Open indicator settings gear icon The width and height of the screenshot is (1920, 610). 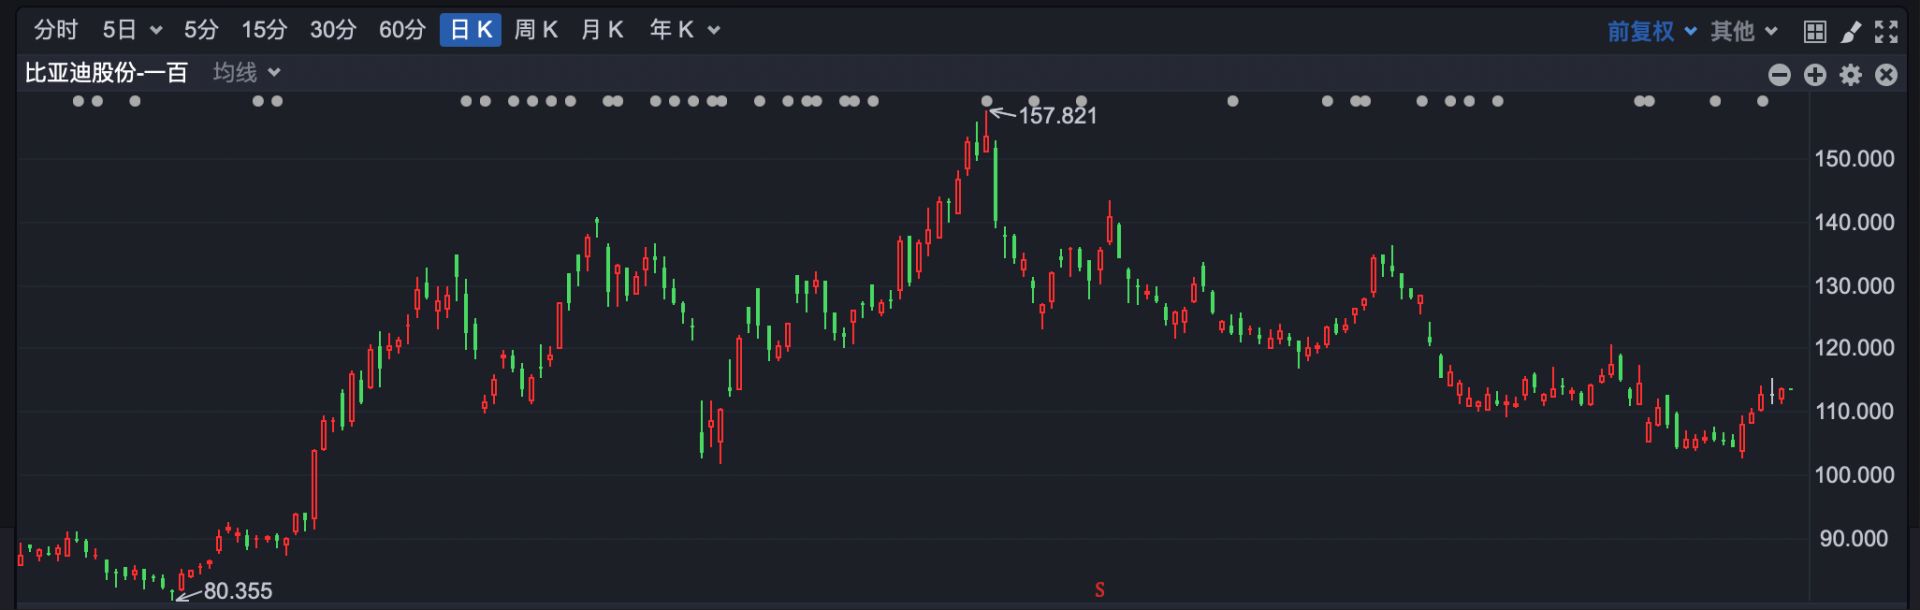(x=1851, y=75)
